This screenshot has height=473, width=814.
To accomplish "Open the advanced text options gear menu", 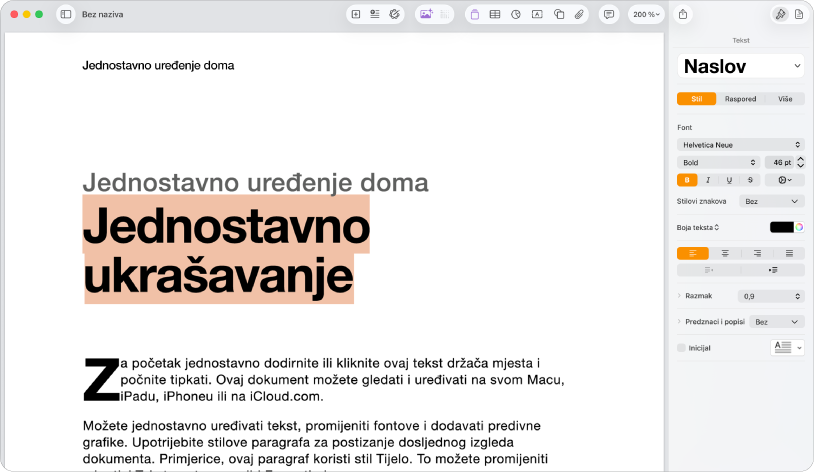I will point(785,180).
